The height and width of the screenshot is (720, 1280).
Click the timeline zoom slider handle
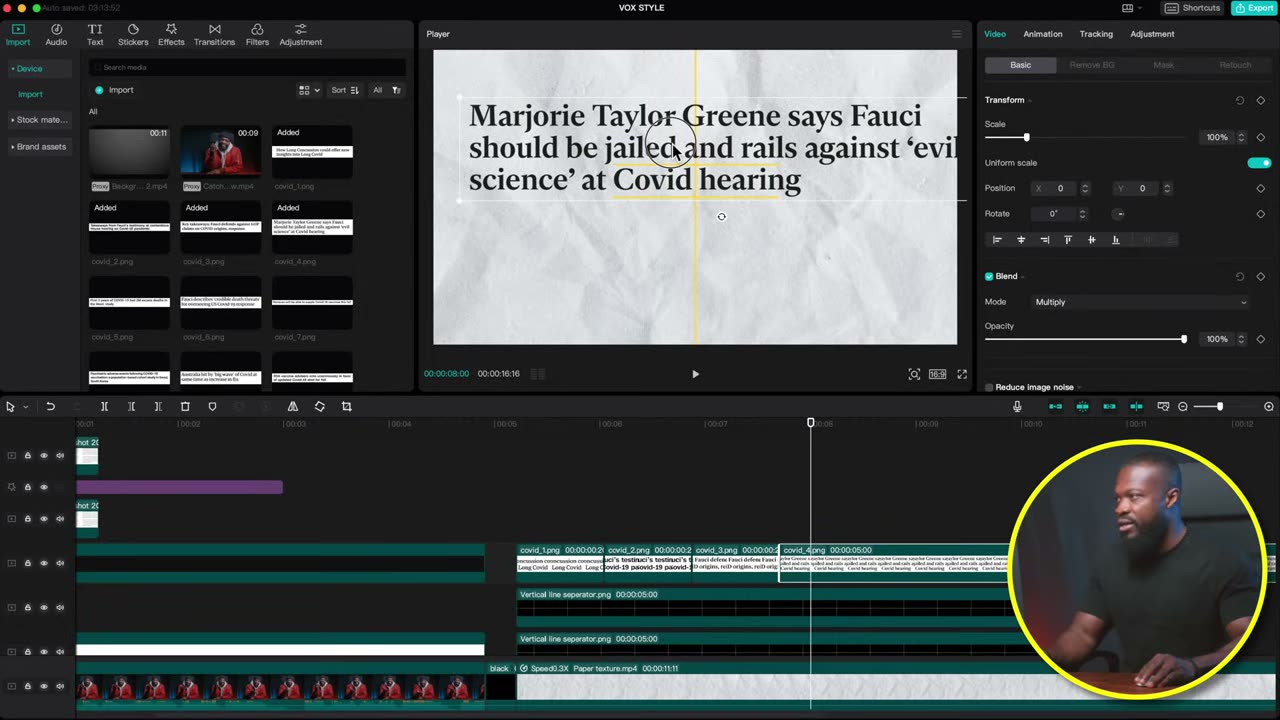1219,407
